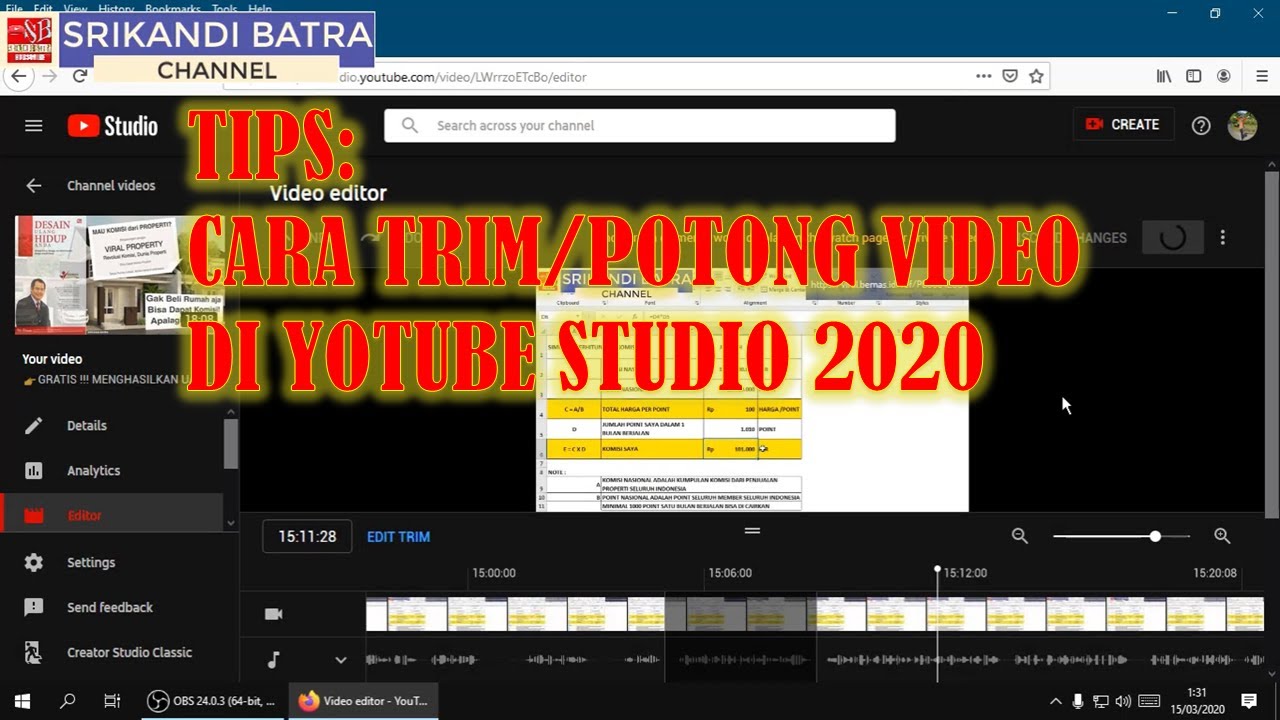
Task: Zoom in the timeline with magnifier plus
Action: coord(1222,536)
